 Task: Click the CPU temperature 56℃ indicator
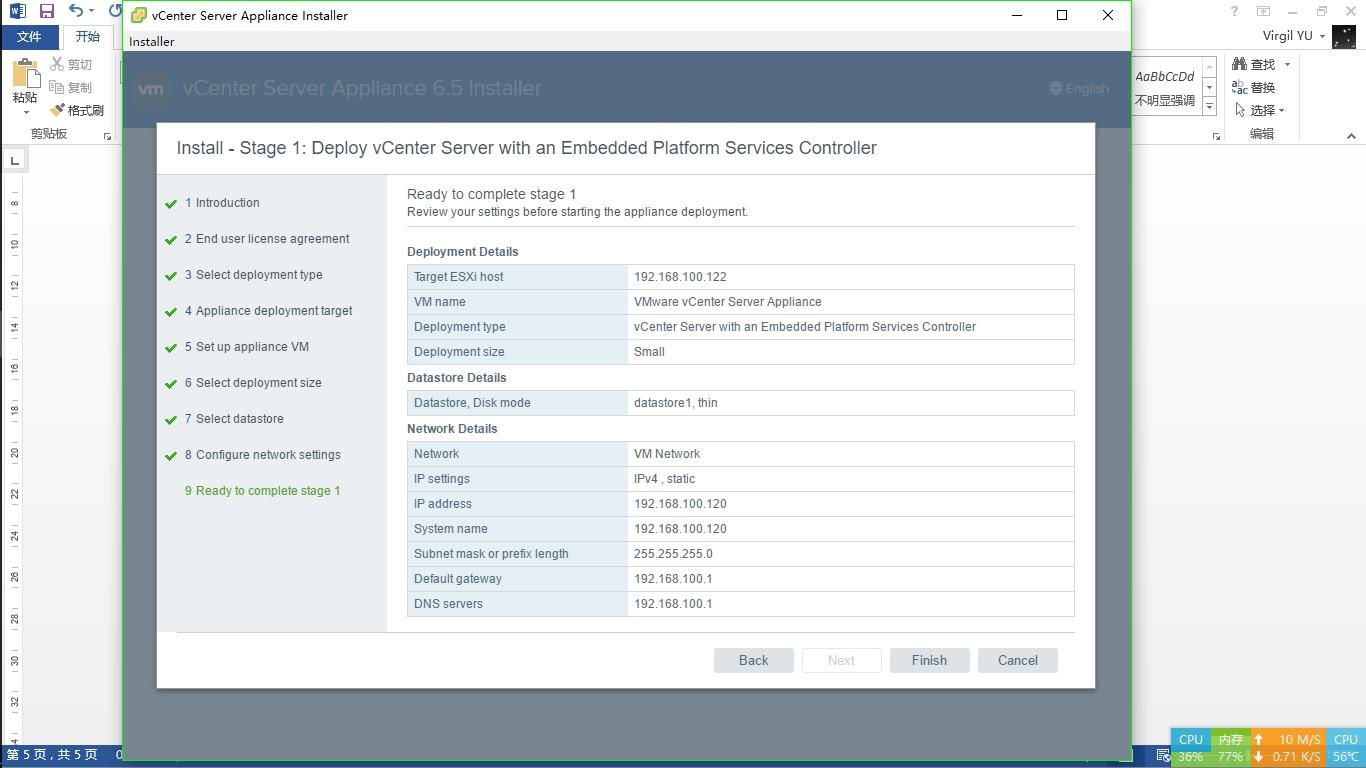pos(1346,748)
